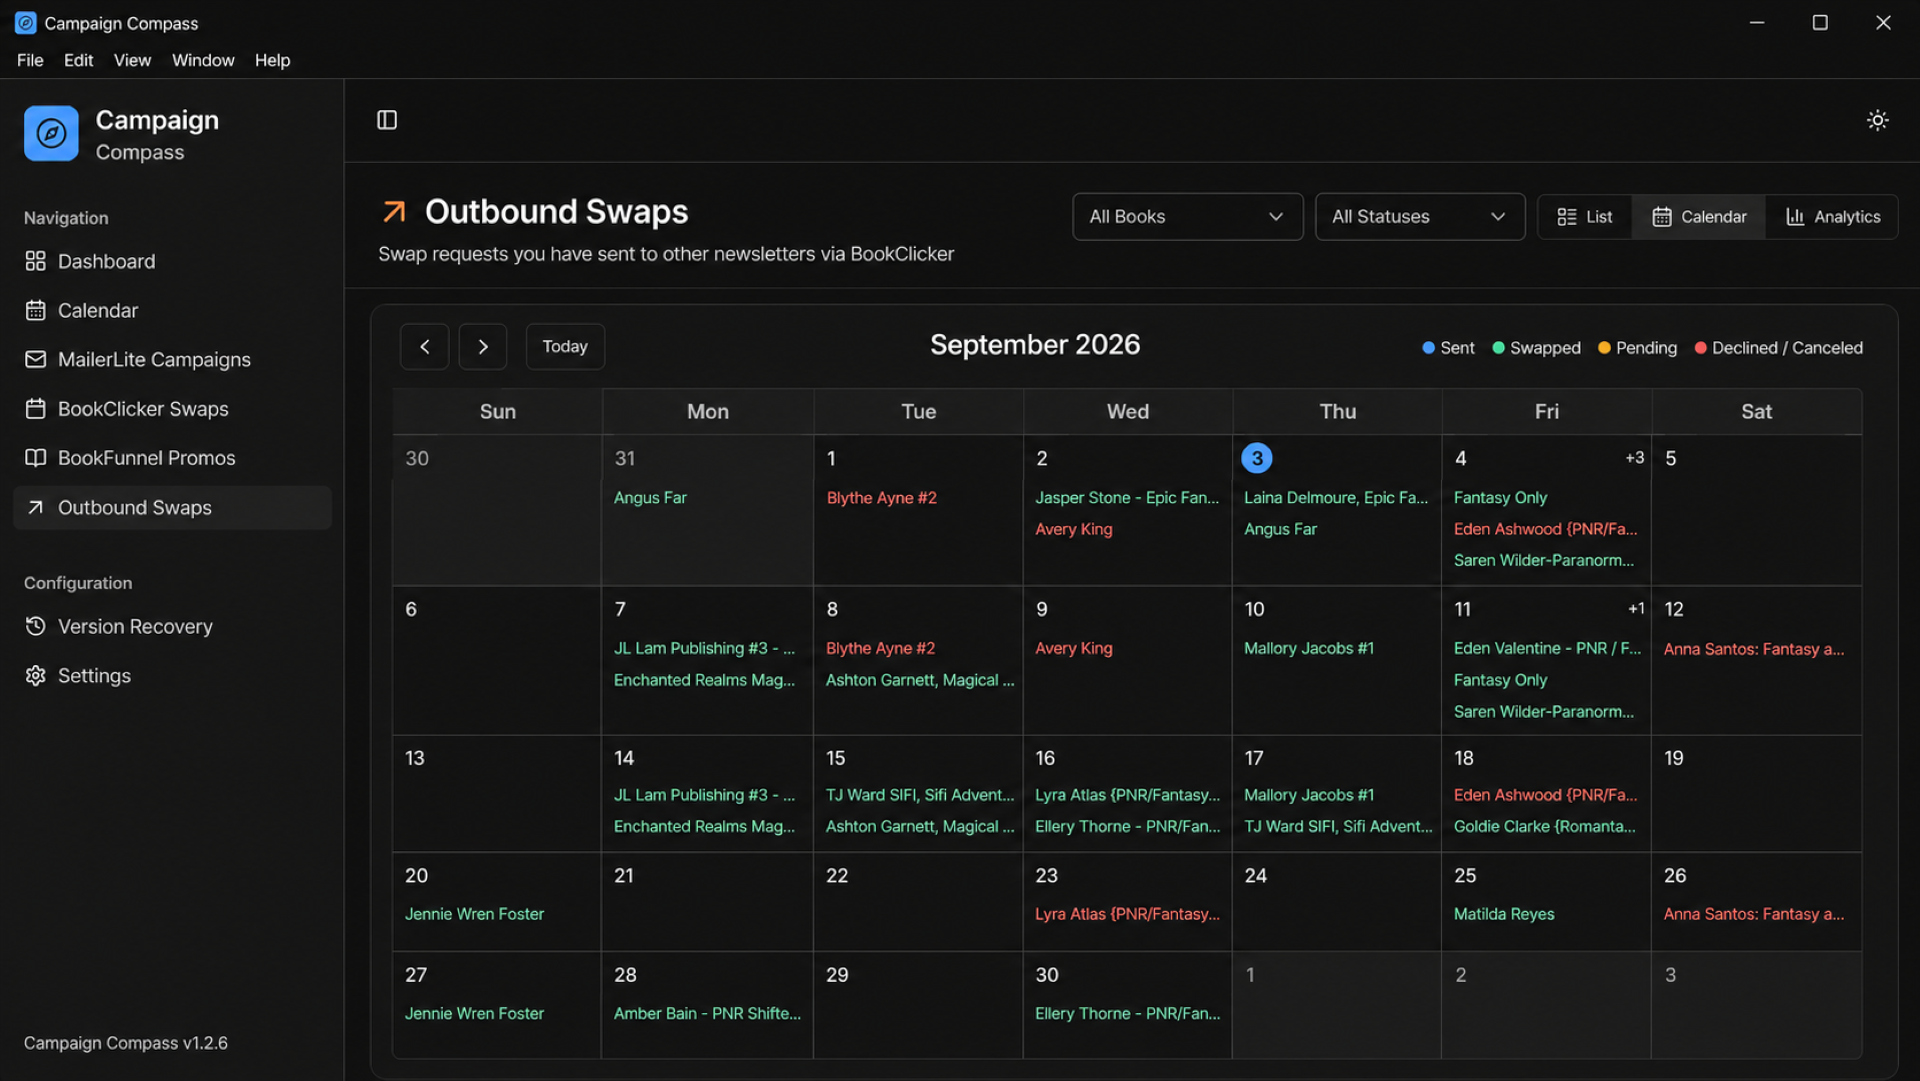Expand +3 more swaps on September 4
1920x1081 pixels.
1634,458
